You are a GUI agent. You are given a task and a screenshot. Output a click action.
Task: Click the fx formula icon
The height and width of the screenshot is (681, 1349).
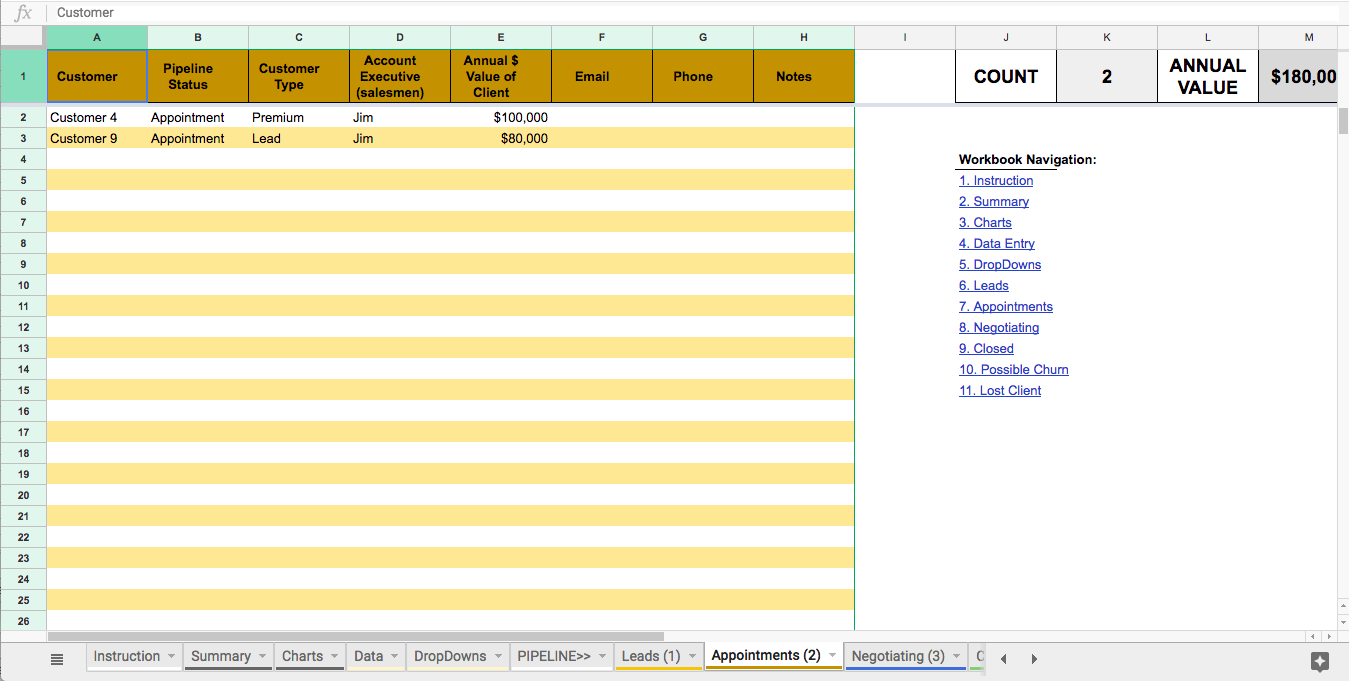(23, 13)
